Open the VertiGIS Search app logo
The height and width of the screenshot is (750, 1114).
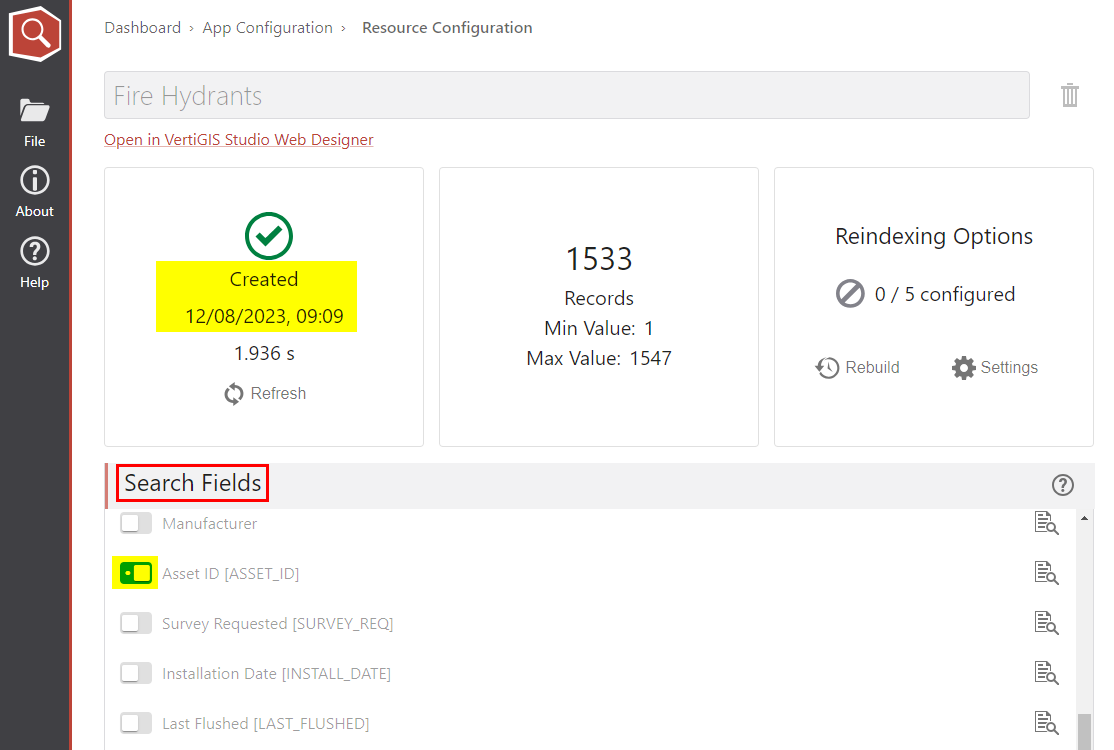tap(35, 33)
